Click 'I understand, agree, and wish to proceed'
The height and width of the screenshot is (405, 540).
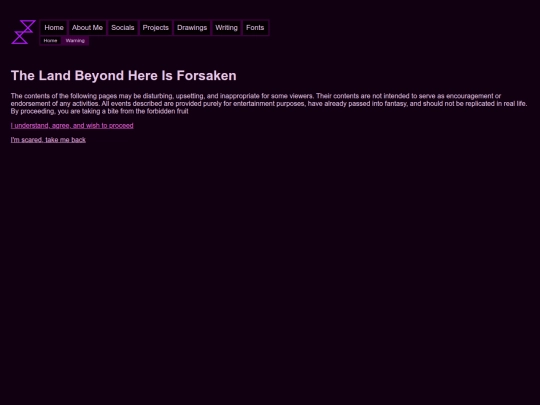point(72,126)
